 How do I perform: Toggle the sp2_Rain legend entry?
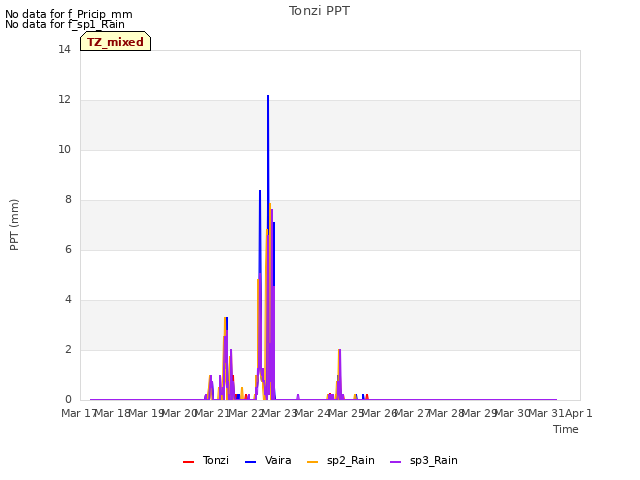(340, 460)
